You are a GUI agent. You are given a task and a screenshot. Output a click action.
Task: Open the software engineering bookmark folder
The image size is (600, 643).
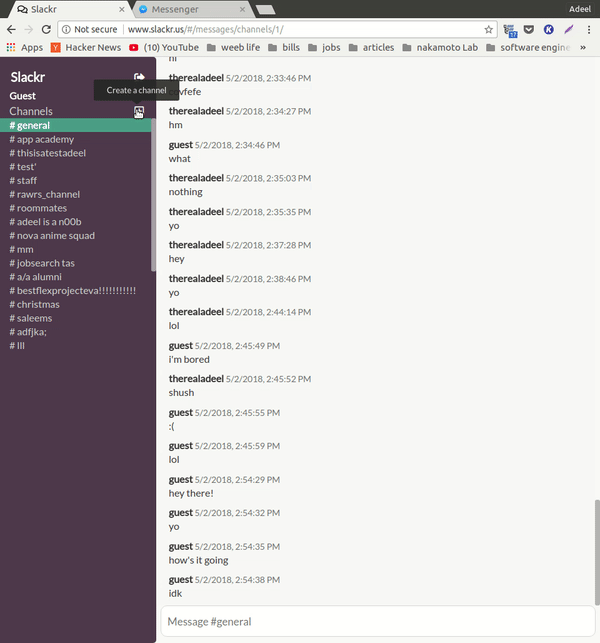529,48
